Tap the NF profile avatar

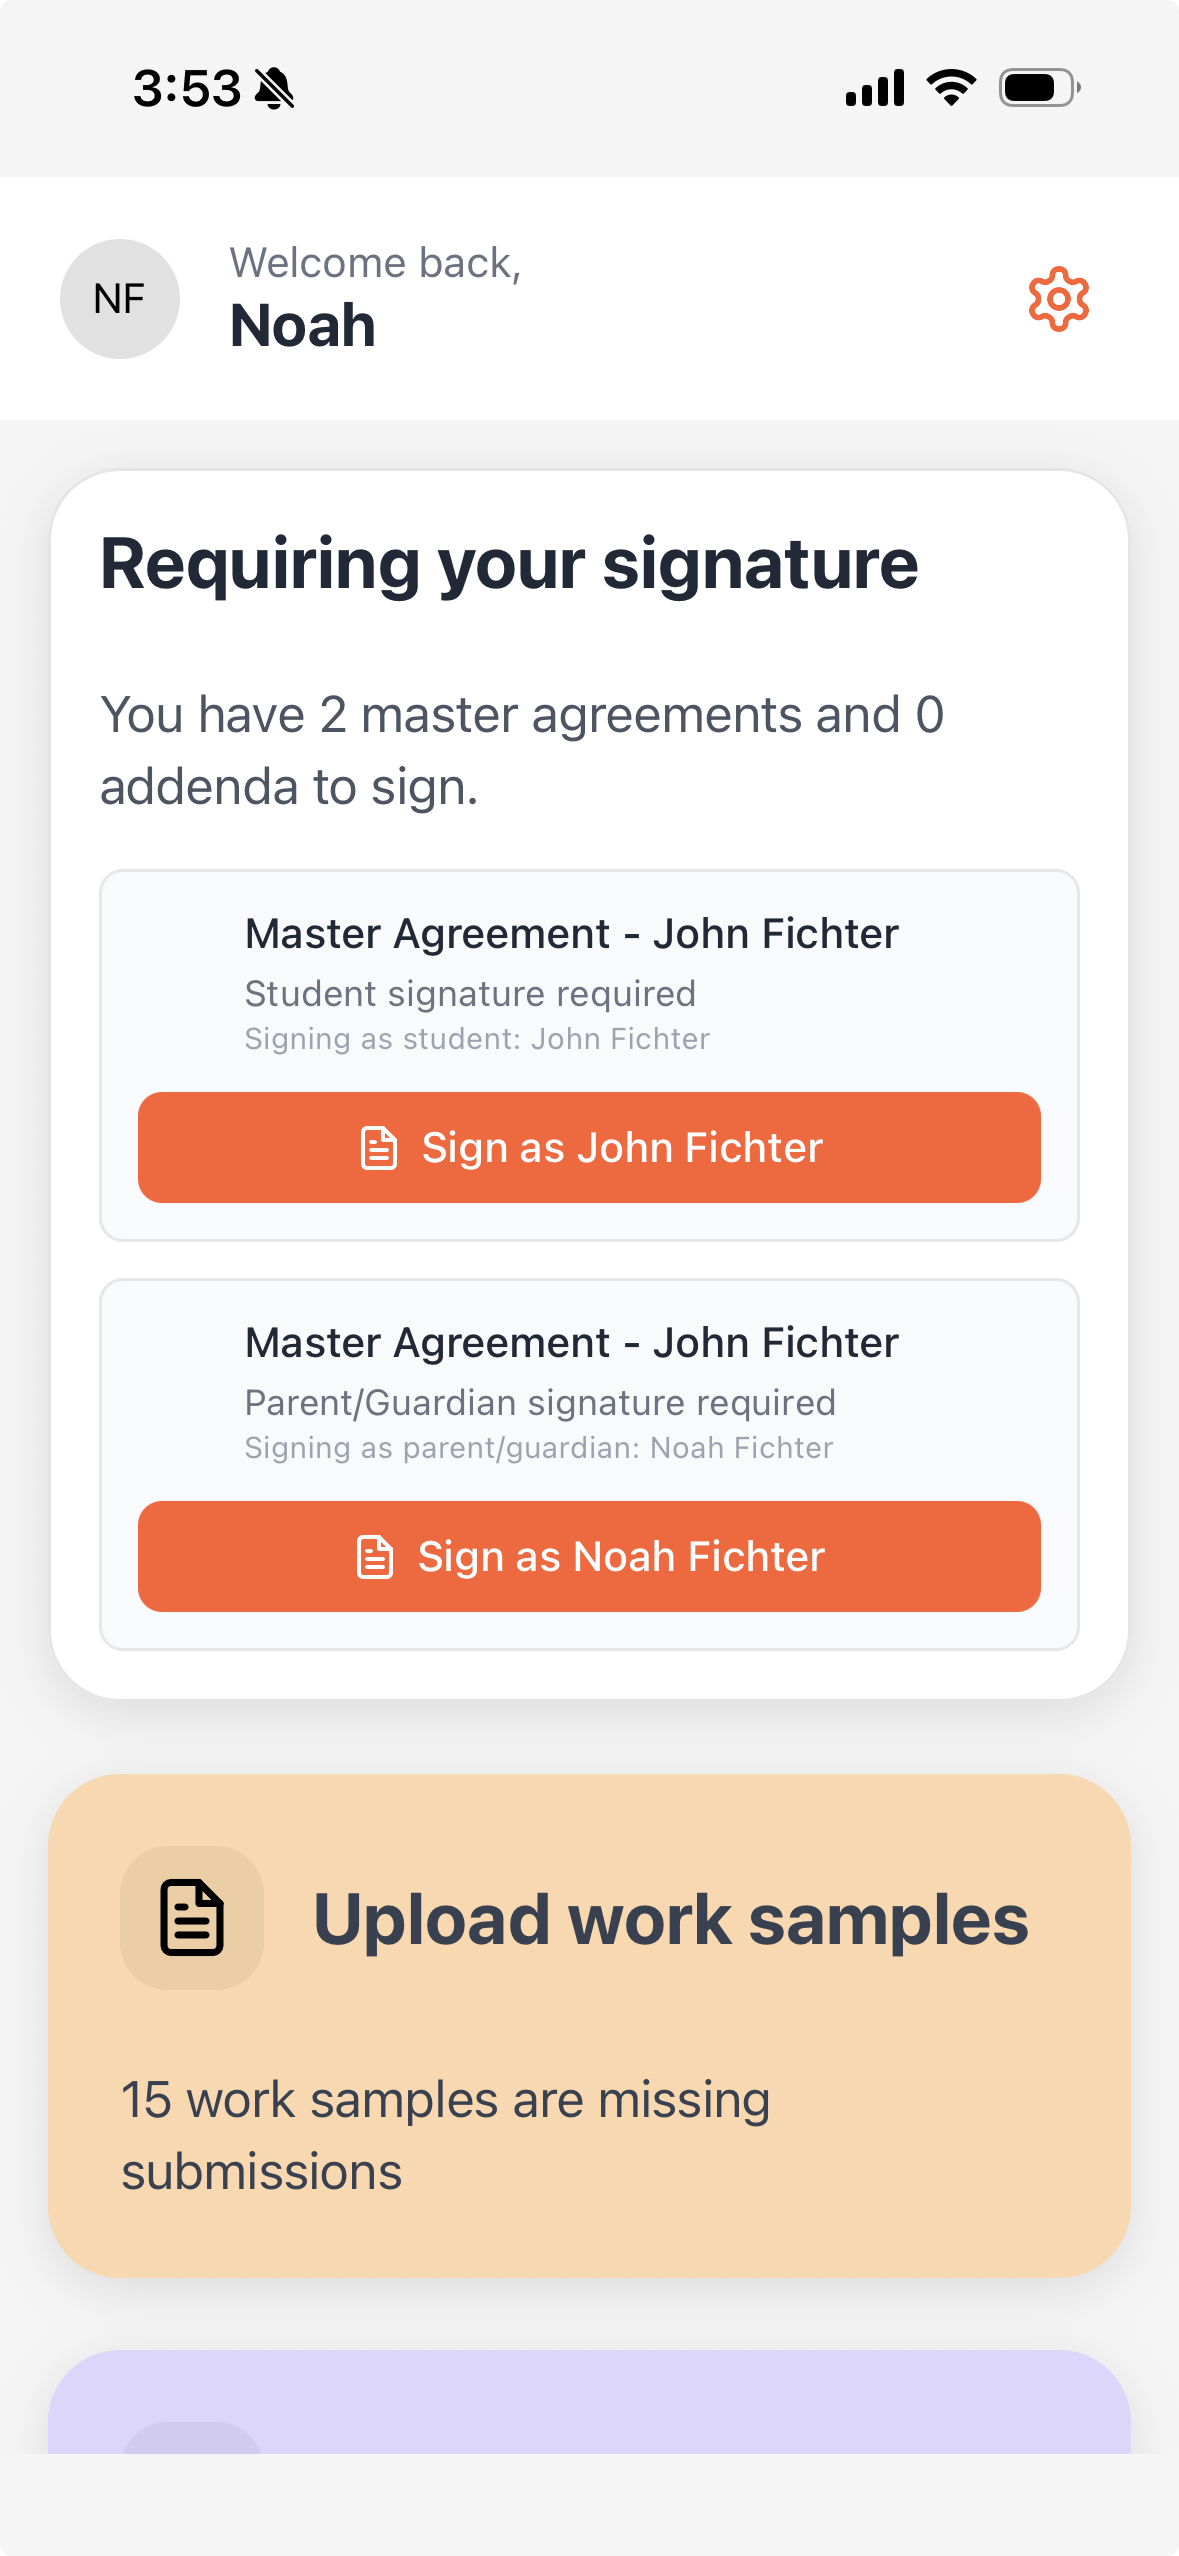click(120, 299)
